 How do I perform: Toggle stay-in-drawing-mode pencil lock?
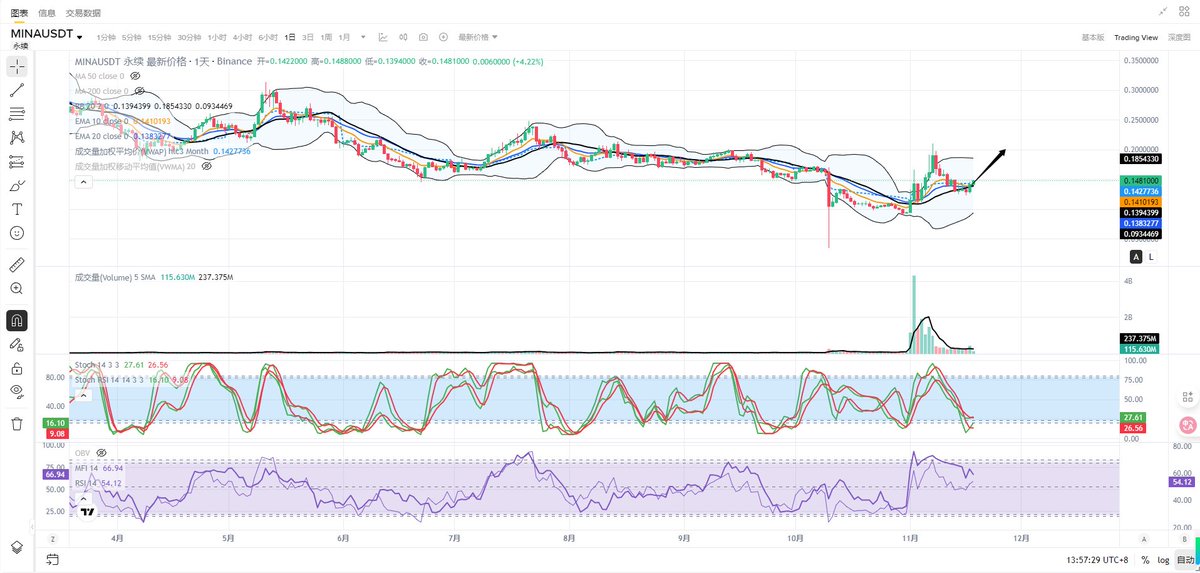pyautogui.click(x=17, y=345)
